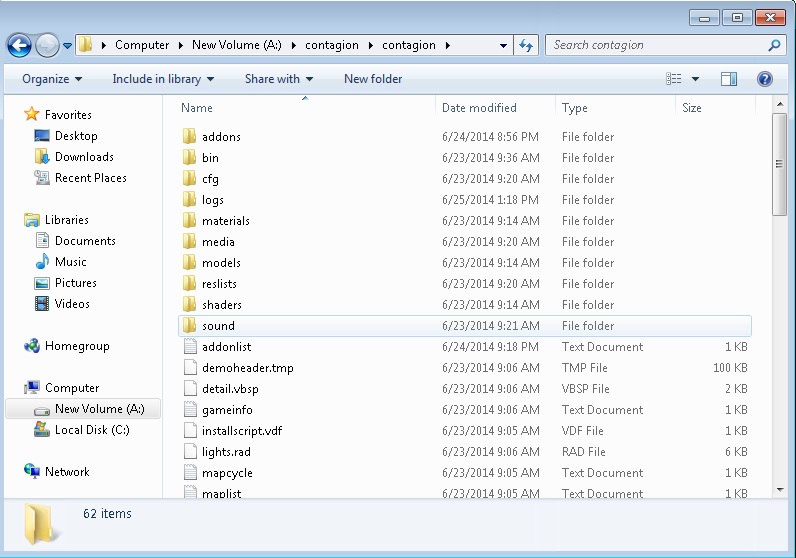Select Computer in navigation pane
796x558 pixels.
click(x=72, y=388)
